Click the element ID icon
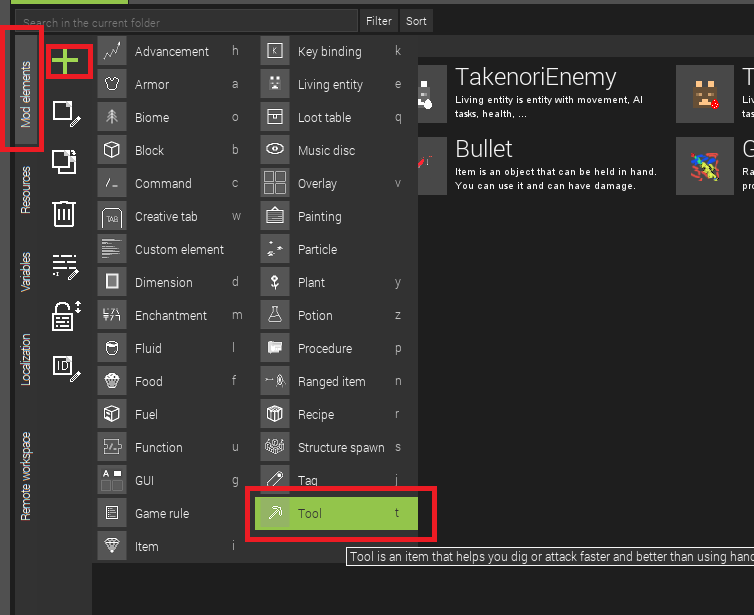 tap(65, 366)
